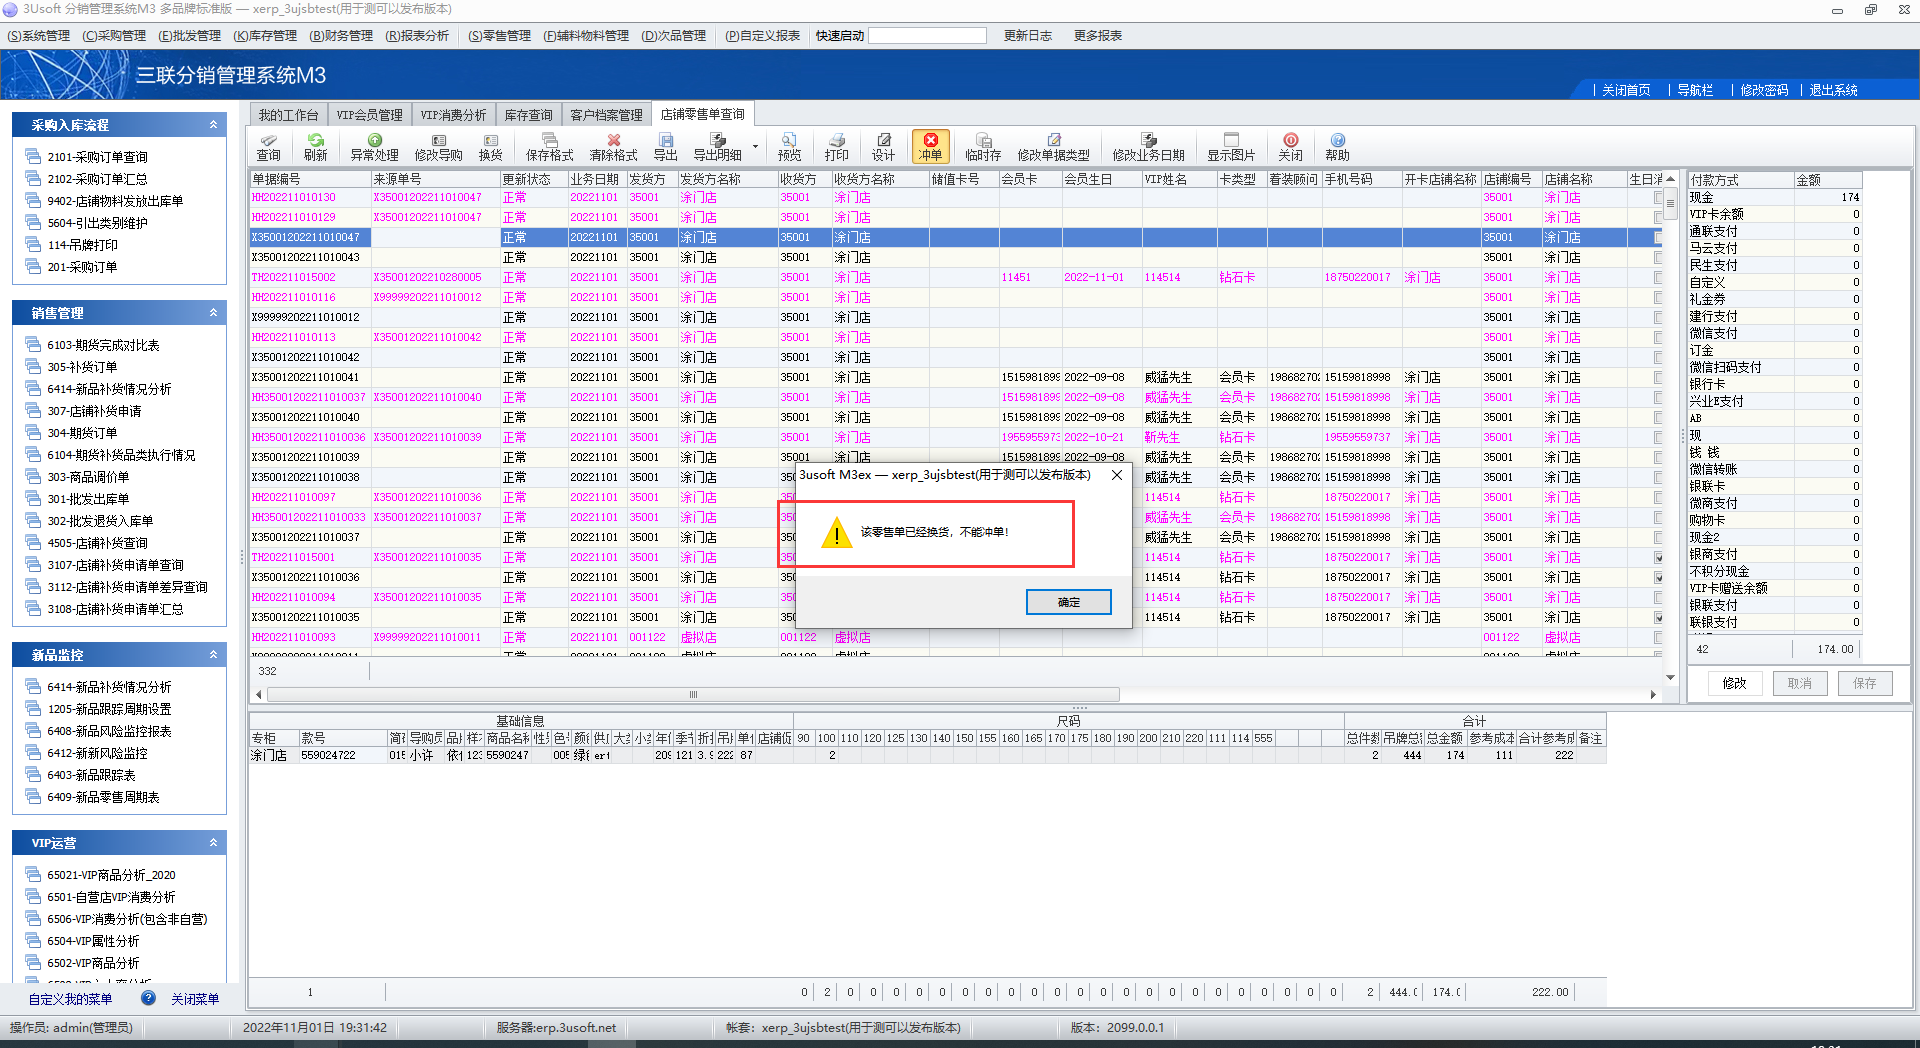
Task: Click the help icon beside 关闭菜单
Action: 148,998
